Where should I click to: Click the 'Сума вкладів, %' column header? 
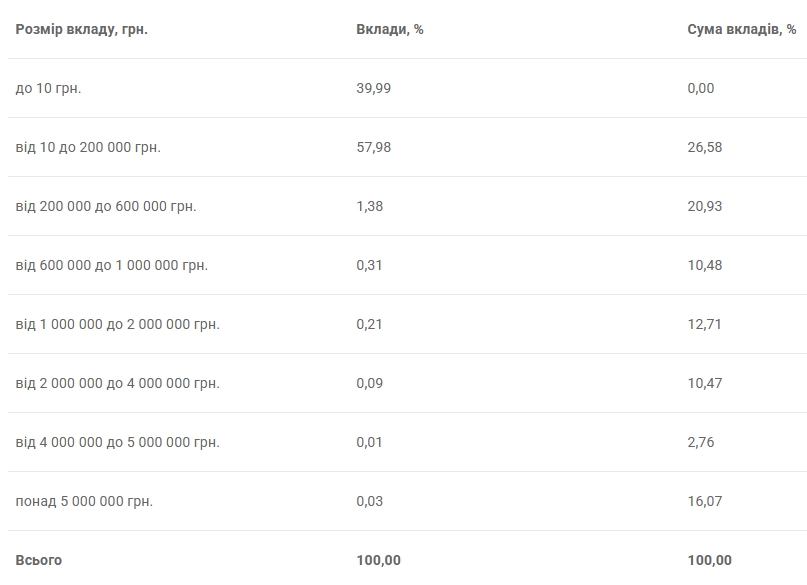point(741,29)
